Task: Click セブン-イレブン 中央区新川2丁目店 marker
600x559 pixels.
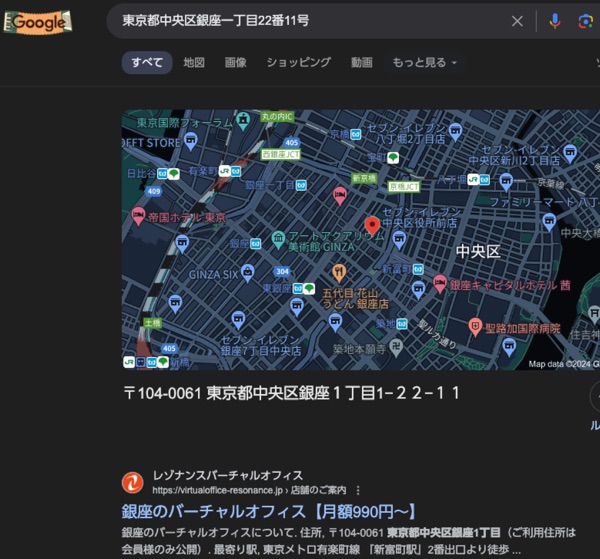Action: 570,153
